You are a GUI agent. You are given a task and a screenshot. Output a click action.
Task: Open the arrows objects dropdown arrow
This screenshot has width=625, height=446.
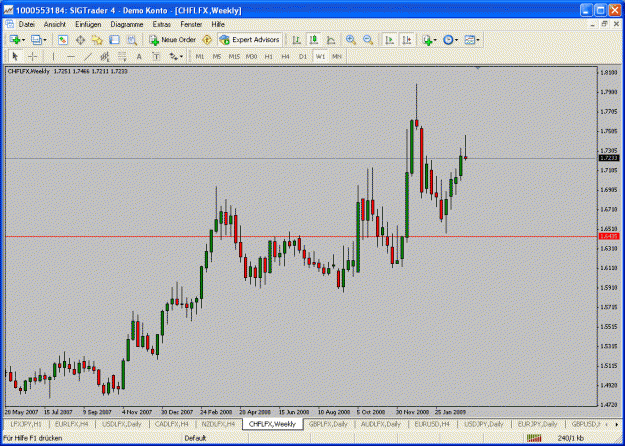(182, 57)
